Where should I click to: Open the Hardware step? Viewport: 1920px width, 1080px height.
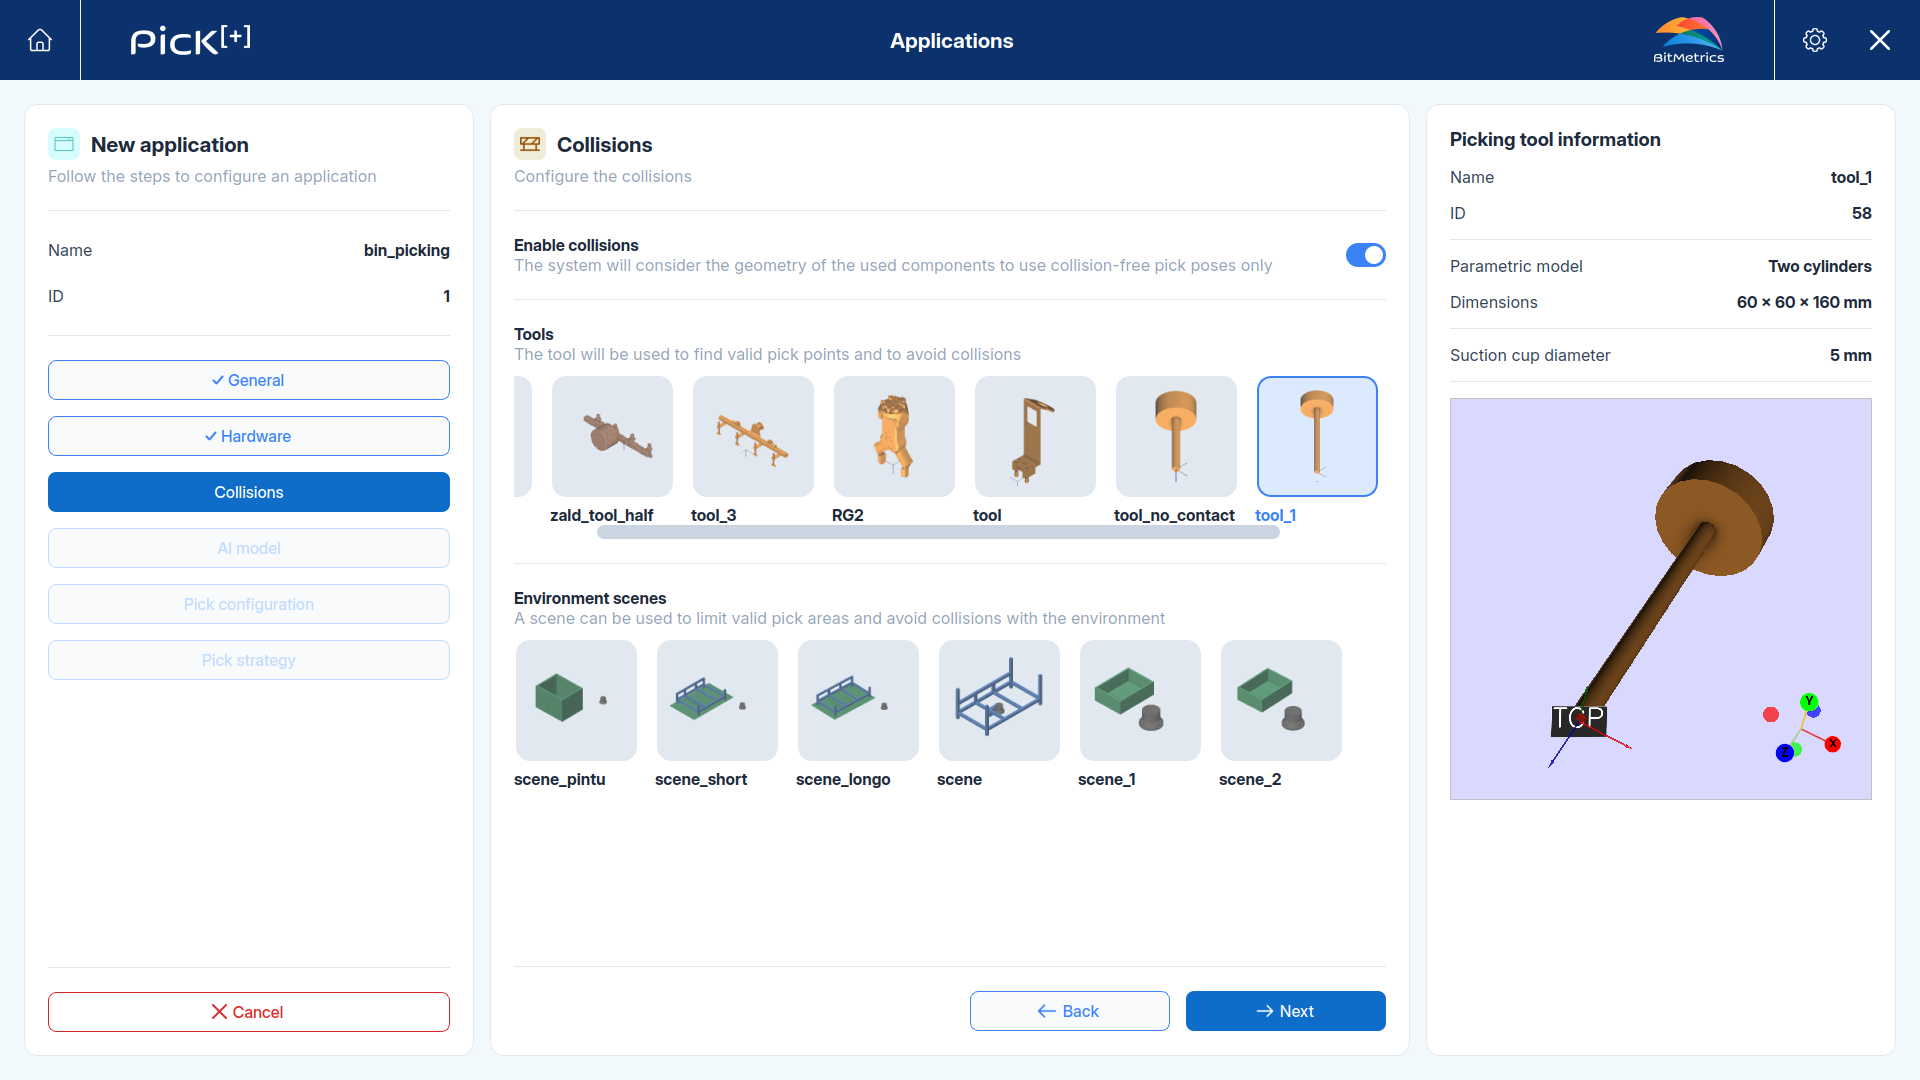[x=249, y=436]
